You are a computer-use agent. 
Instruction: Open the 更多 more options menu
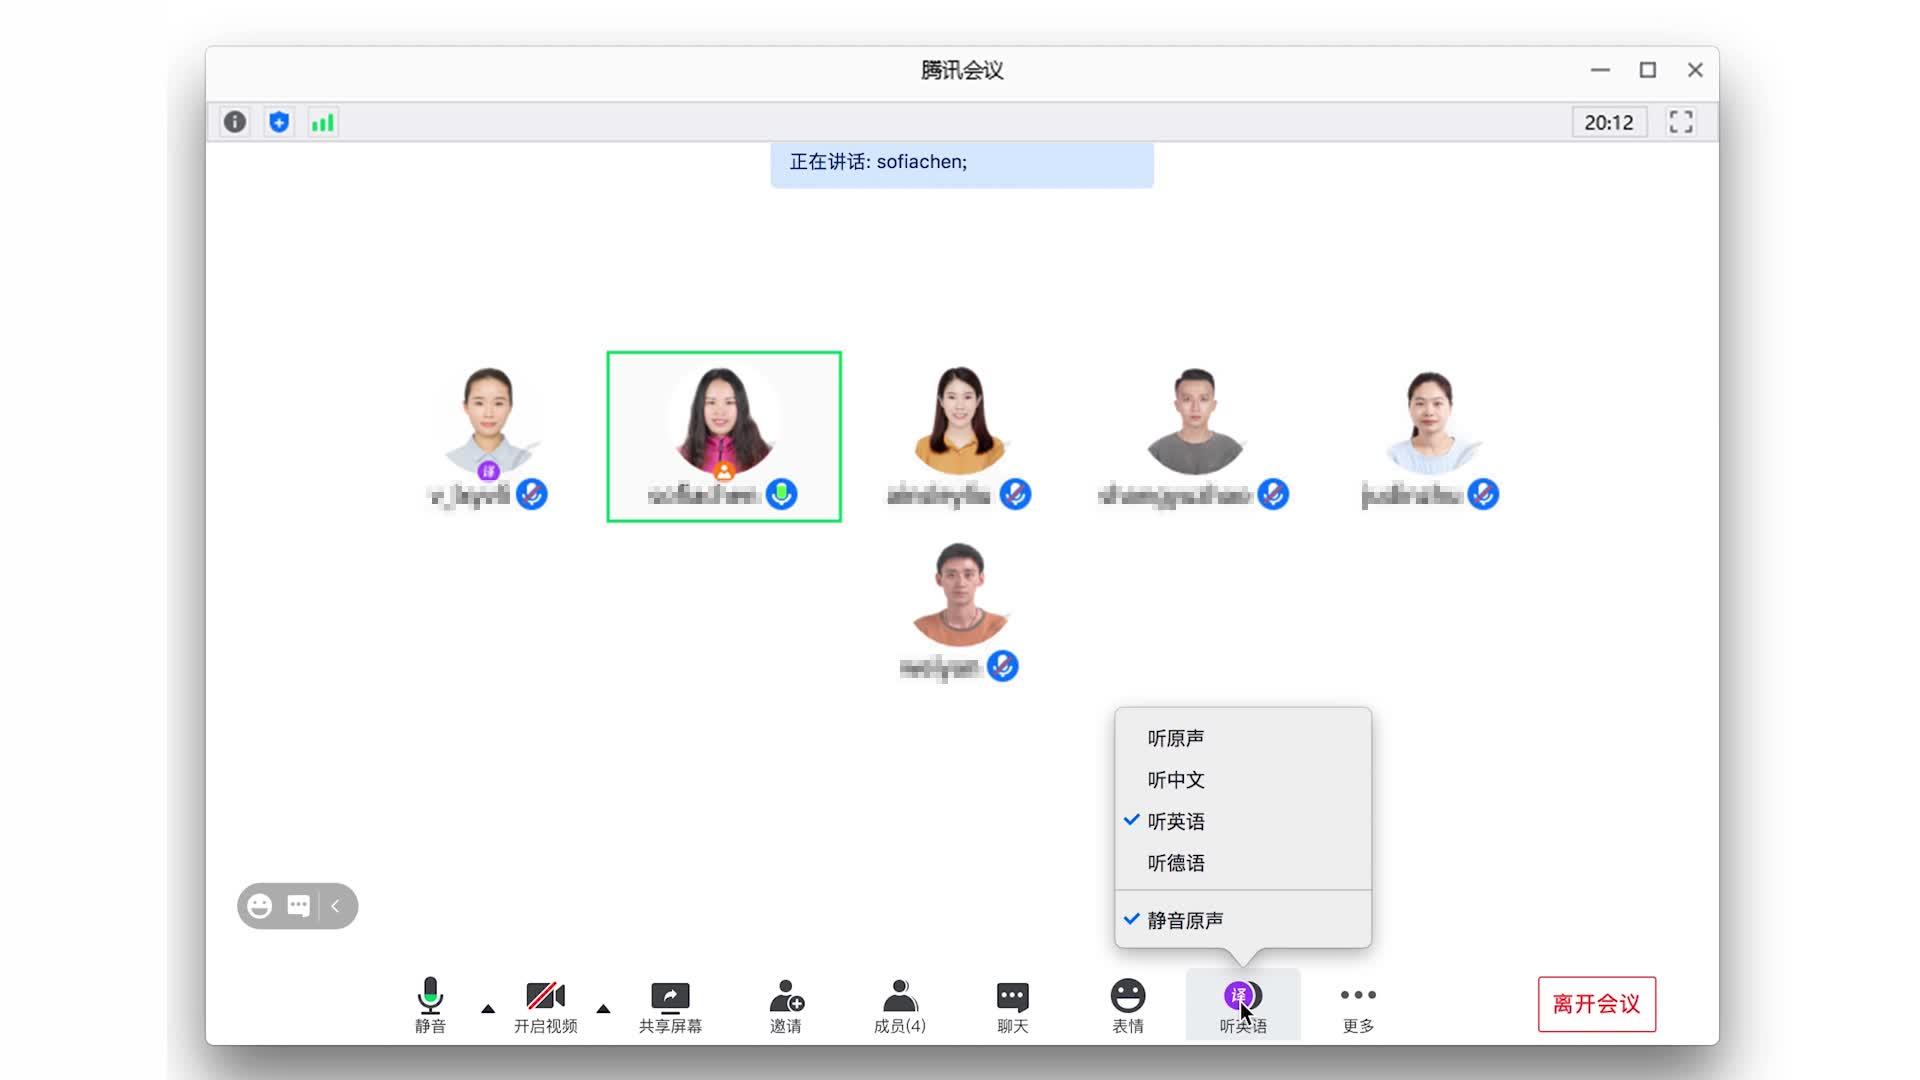[1358, 1004]
